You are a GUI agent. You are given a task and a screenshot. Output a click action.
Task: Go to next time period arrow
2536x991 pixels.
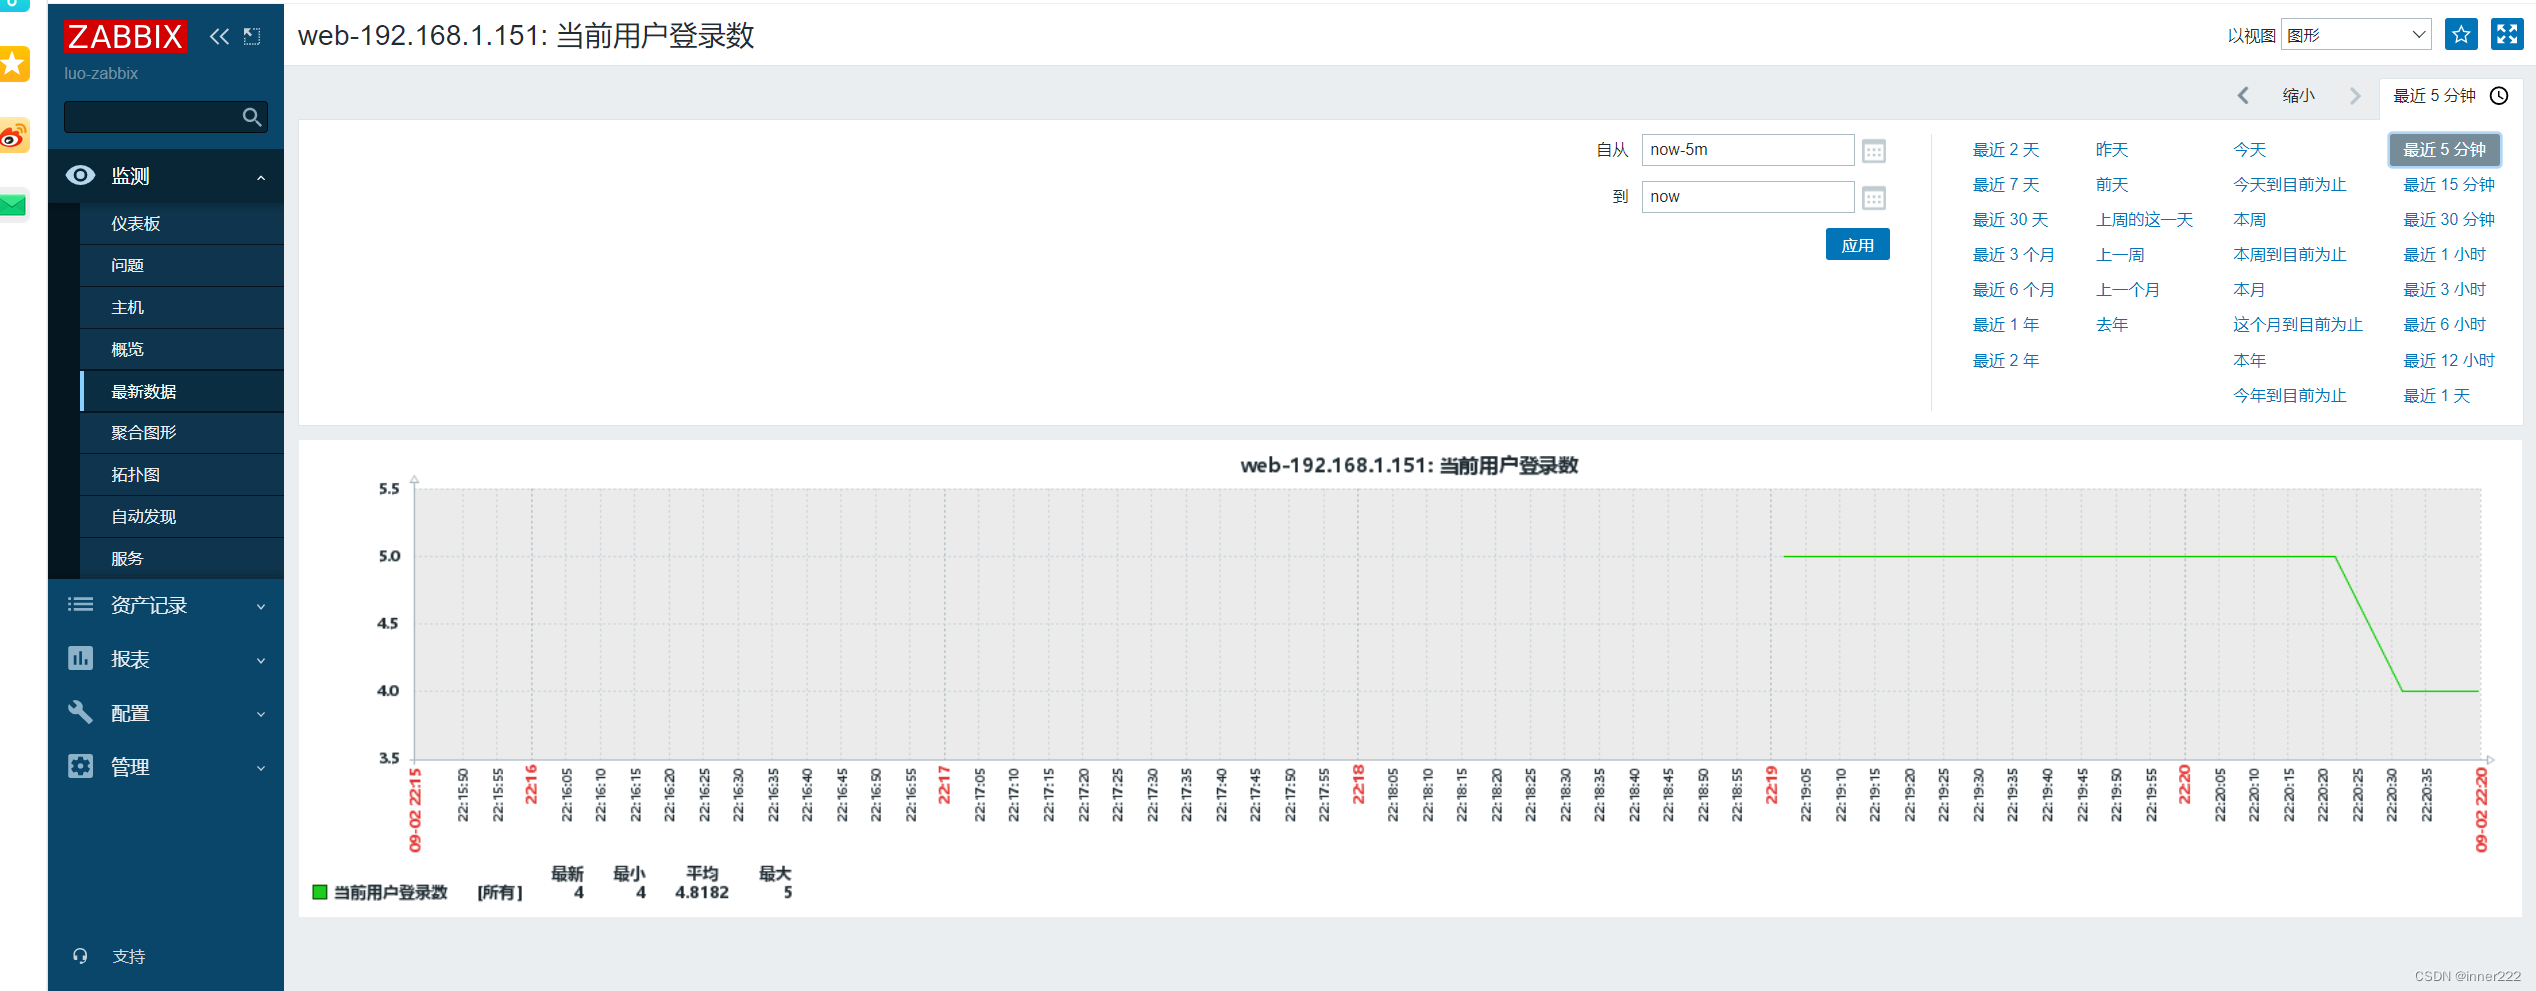click(2355, 95)
